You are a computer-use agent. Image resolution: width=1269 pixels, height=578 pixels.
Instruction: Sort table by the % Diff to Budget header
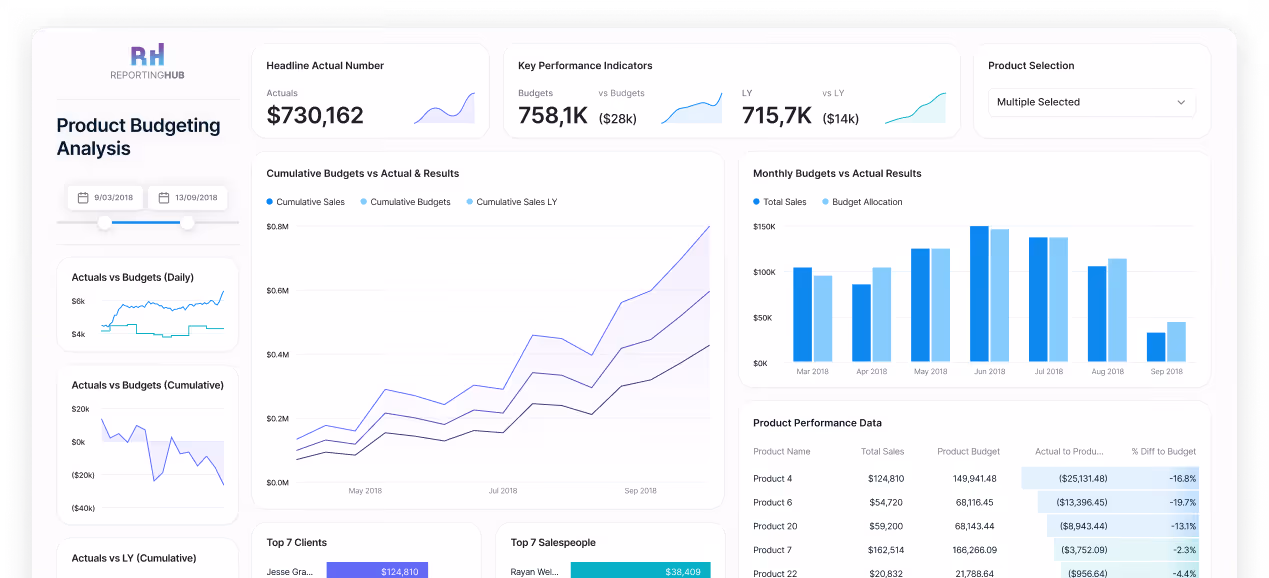click(x=1163, y=451)
